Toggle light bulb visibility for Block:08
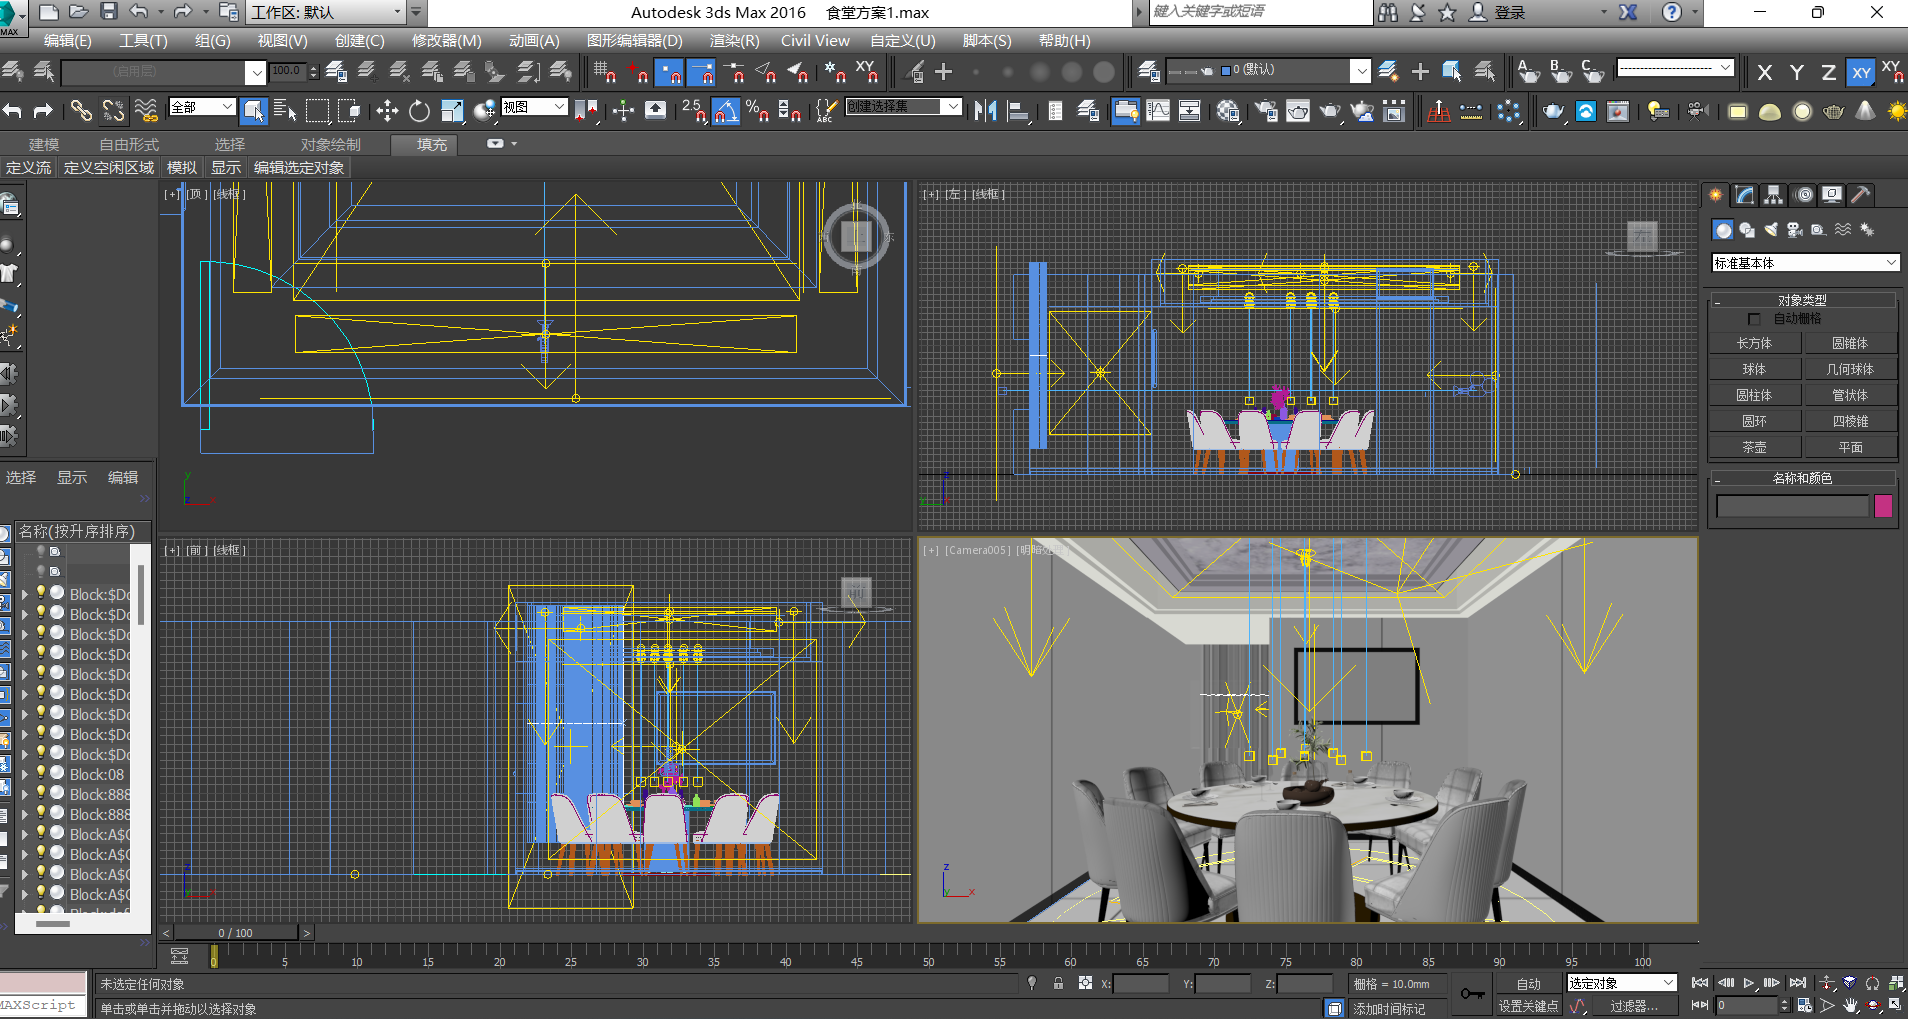Screen dimensions: 1908x1019 tap(41, 773)
